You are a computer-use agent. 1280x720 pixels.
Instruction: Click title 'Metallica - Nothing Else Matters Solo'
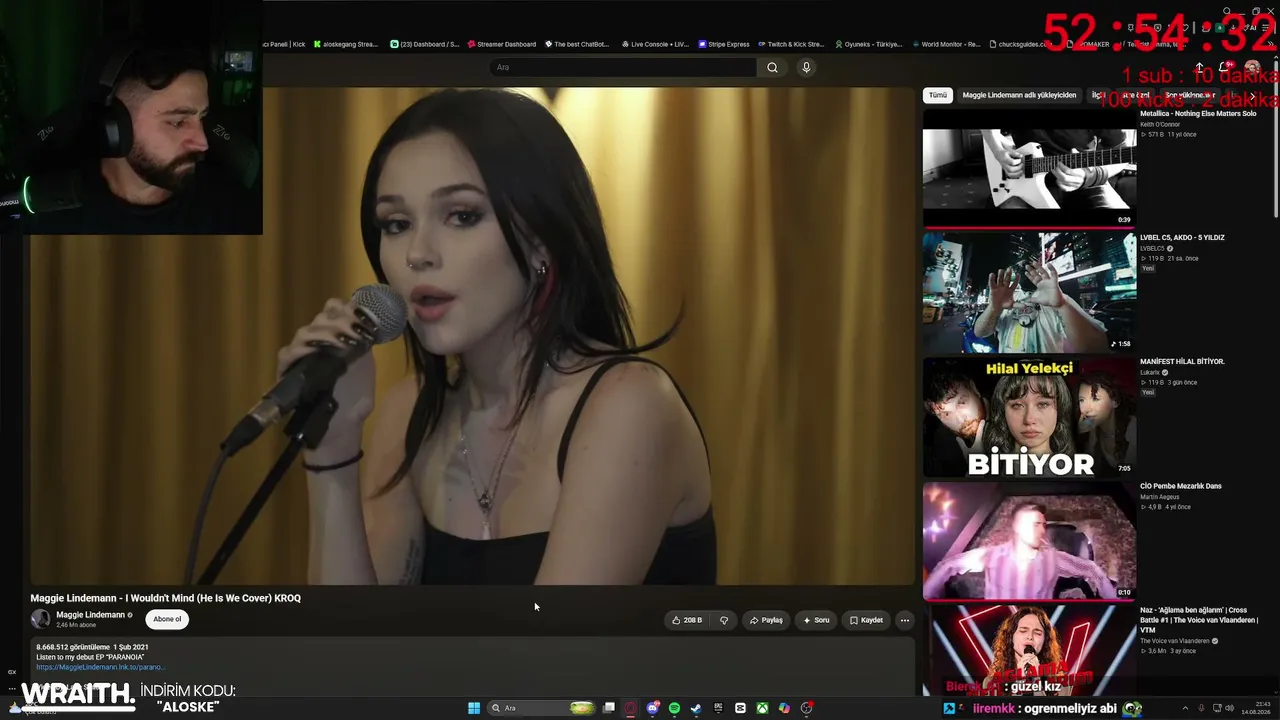(1198, 114)
